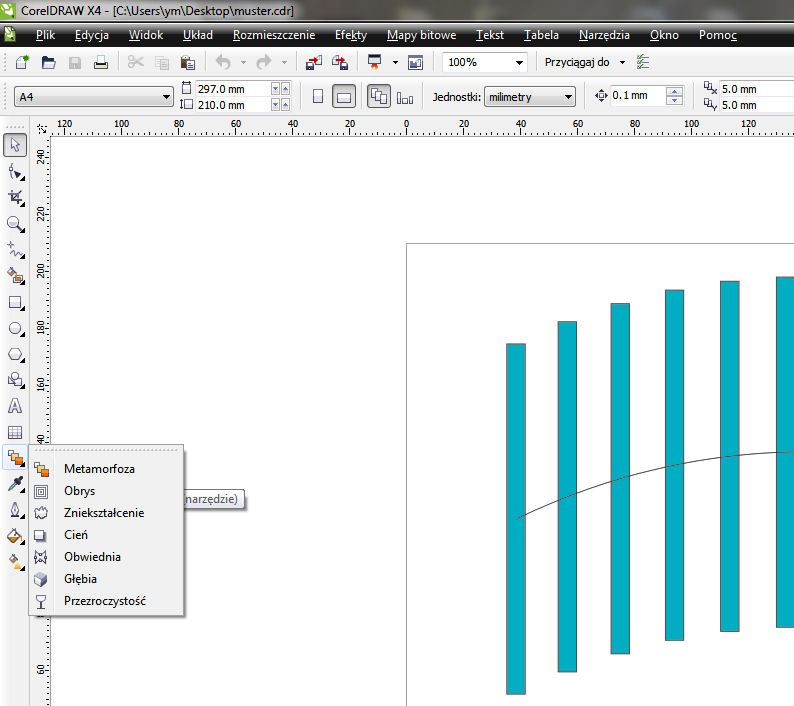Viewport: 794px width, 706px height.
Task: Open the Efekty menu
Action: coord(350,35)
